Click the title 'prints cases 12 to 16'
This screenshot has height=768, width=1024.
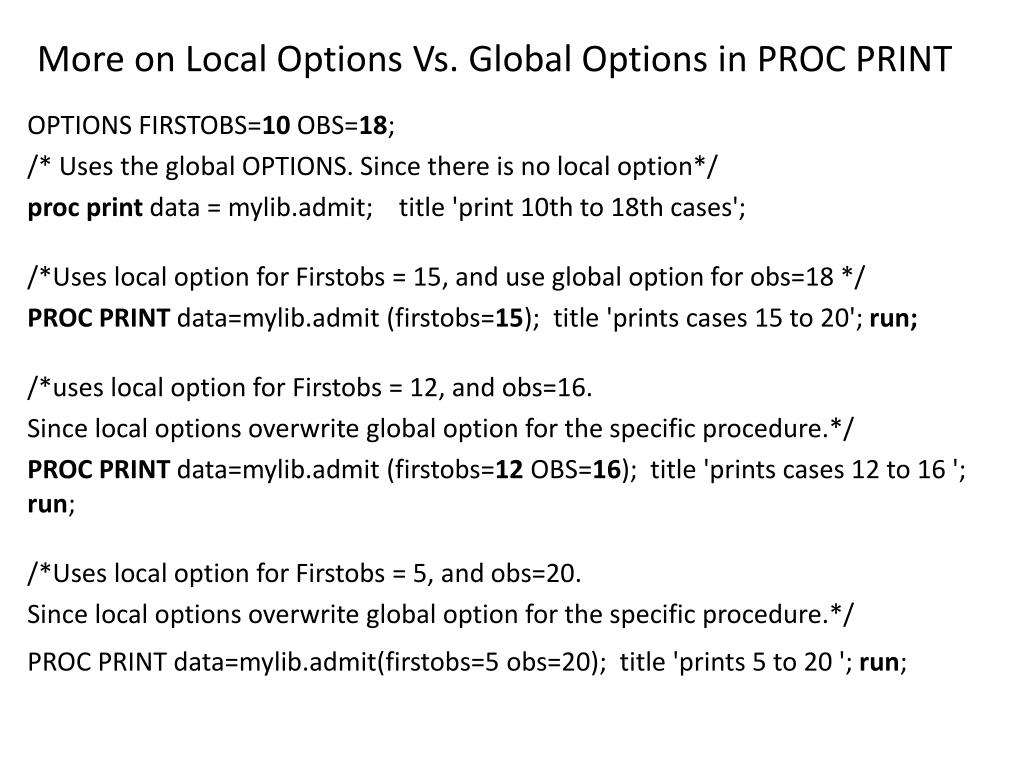coord(808,470)
